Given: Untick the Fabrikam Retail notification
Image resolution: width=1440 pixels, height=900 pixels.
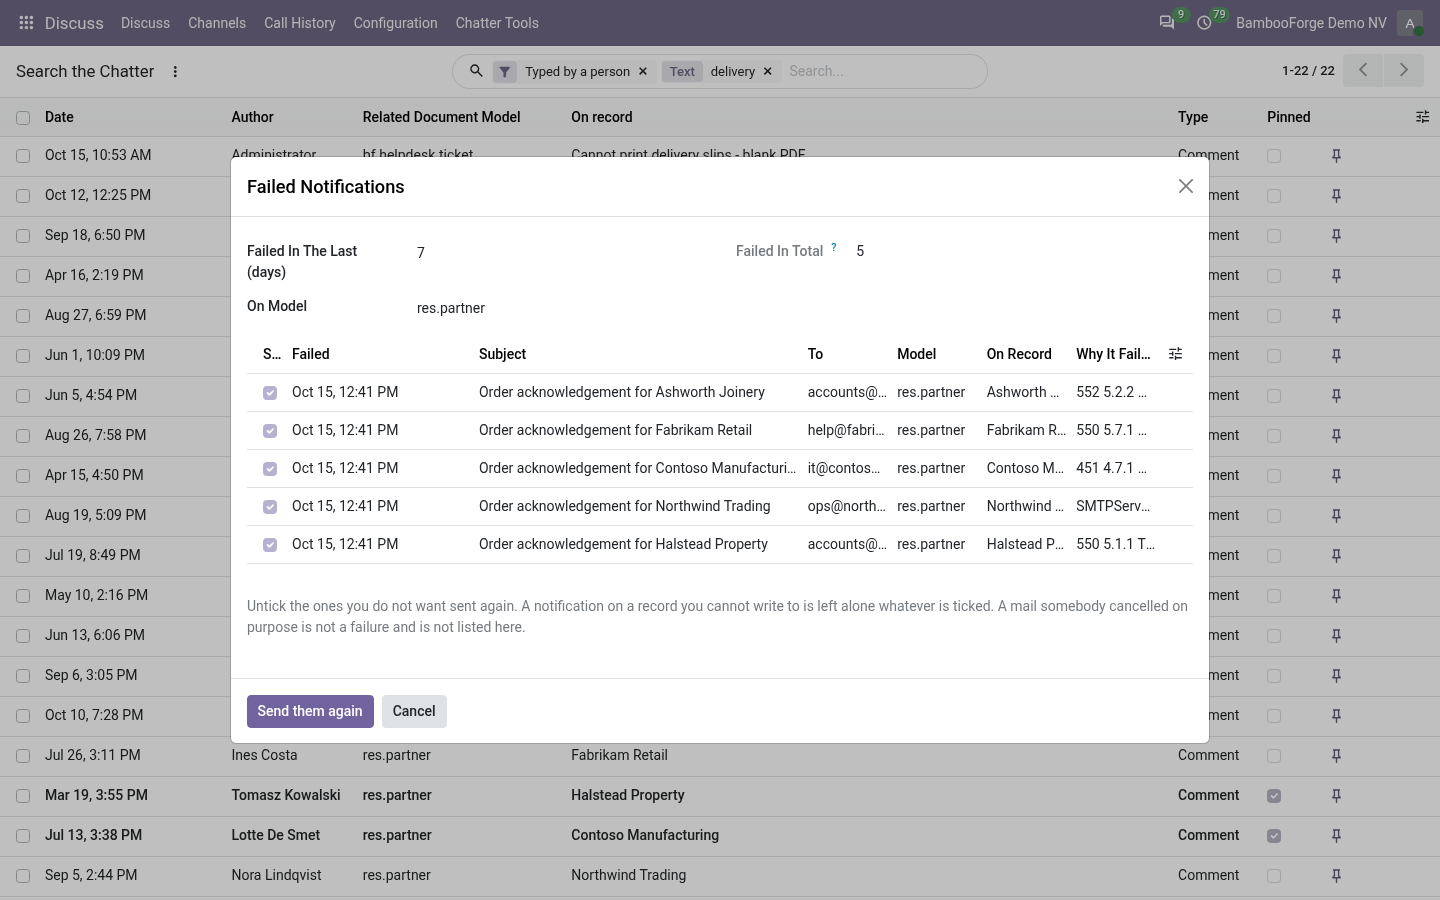Looking at the screenshot, I should click(270, 431).
